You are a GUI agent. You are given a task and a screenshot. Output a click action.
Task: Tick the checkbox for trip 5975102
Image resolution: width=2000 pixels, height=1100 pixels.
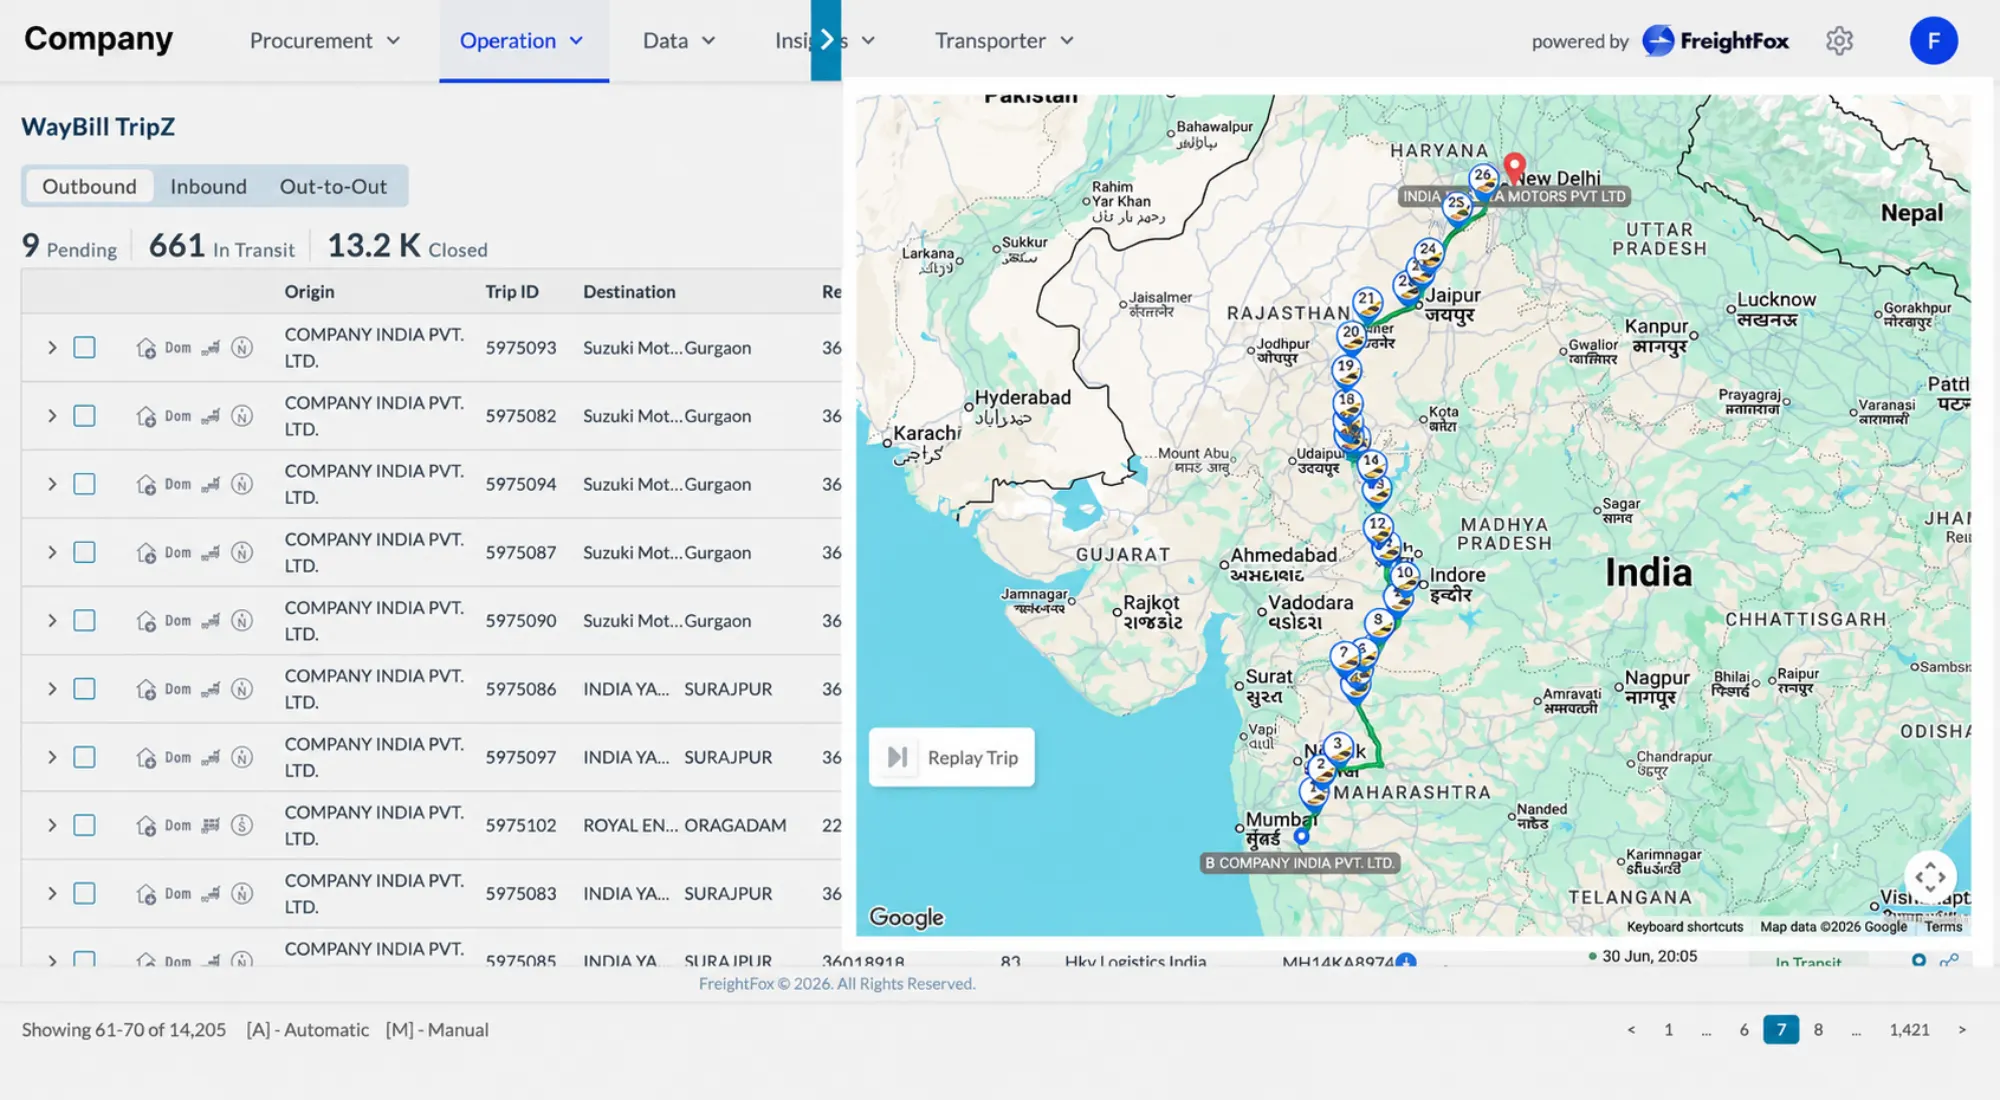tap(85, 826)
